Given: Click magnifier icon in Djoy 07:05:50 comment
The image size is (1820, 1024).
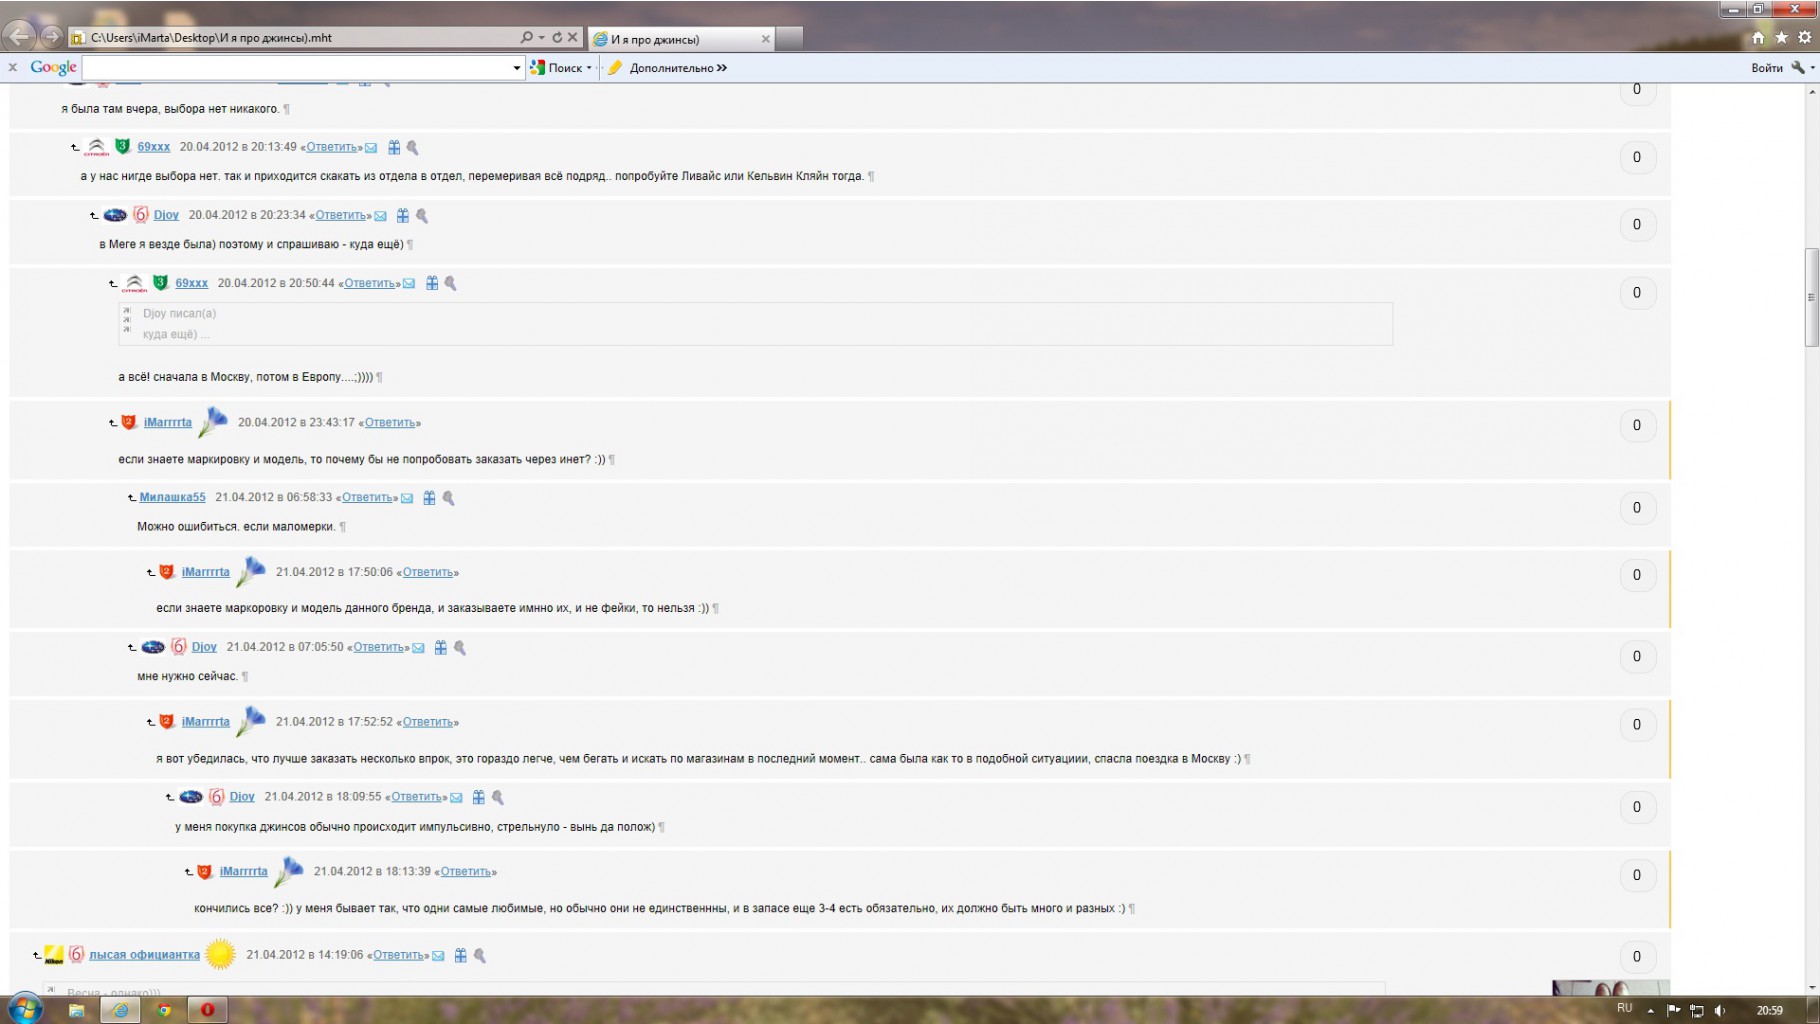Looking at the screenshot, I should tap(460, 647).
